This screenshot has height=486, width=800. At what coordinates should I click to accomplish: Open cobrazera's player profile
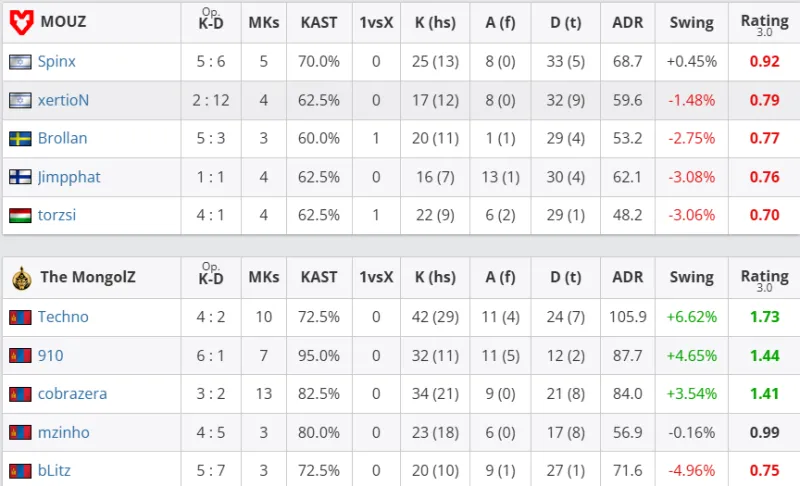point(72,394)
